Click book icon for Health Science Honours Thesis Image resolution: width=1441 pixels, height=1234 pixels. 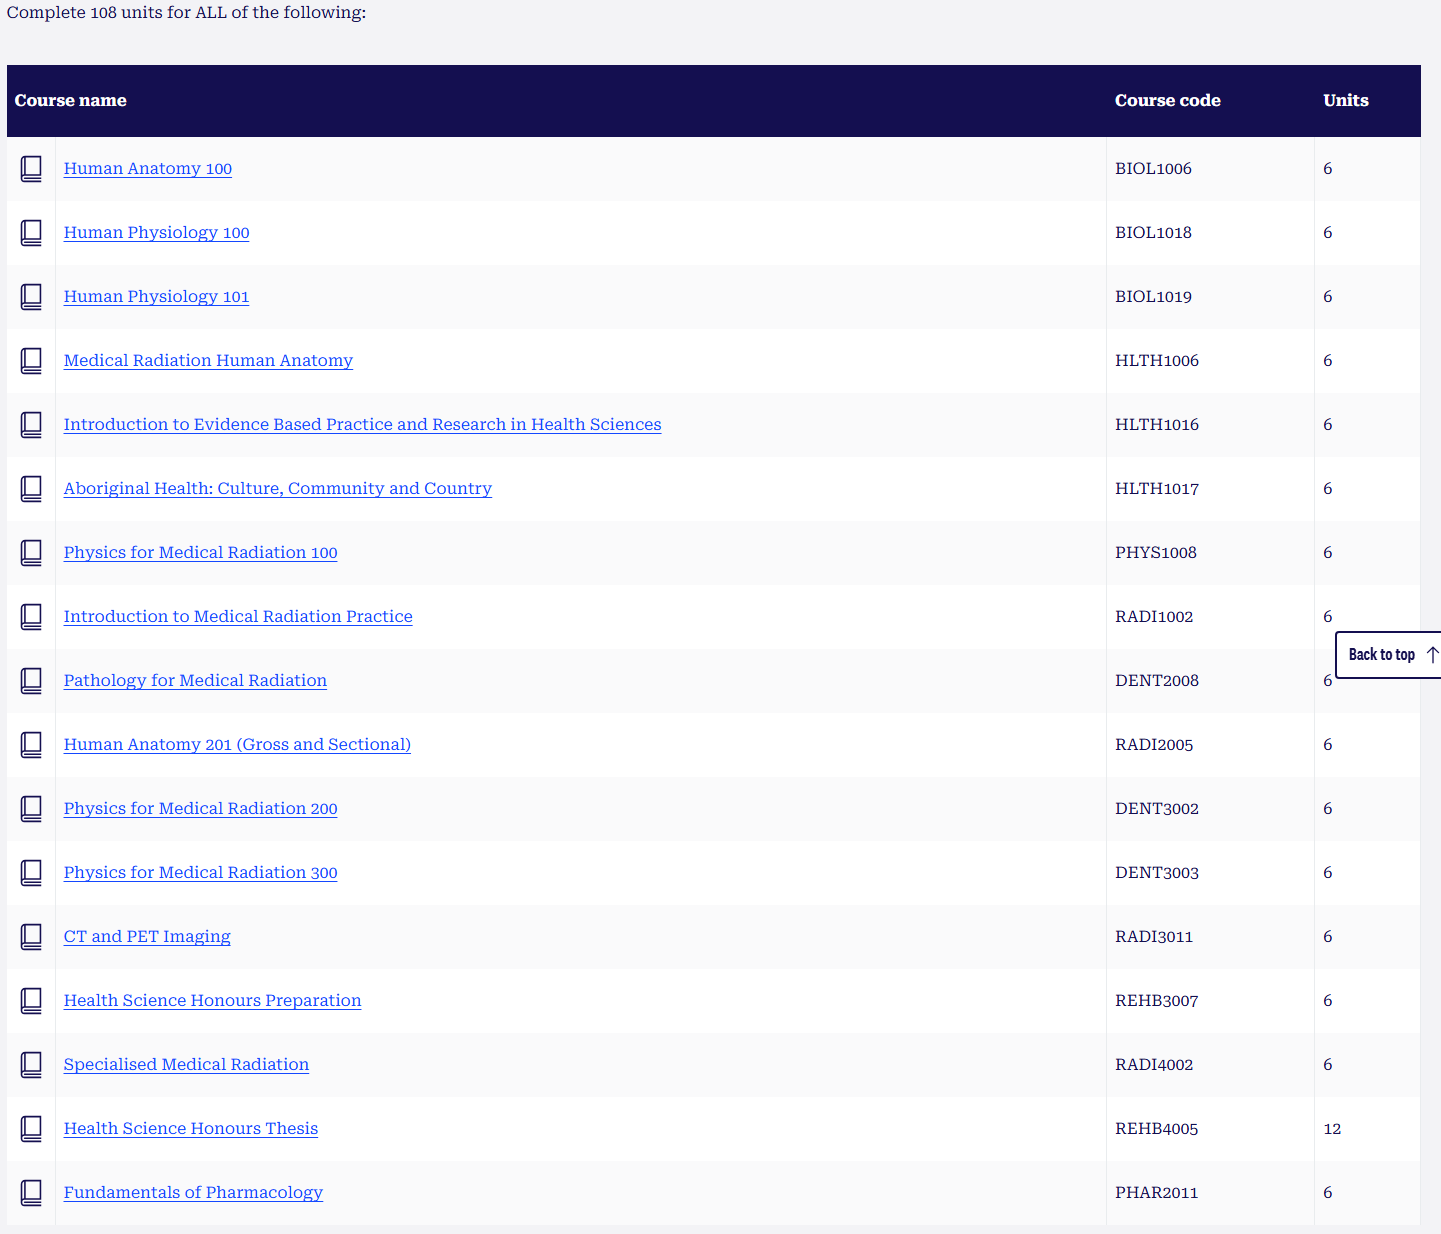tap(31, 1129)
